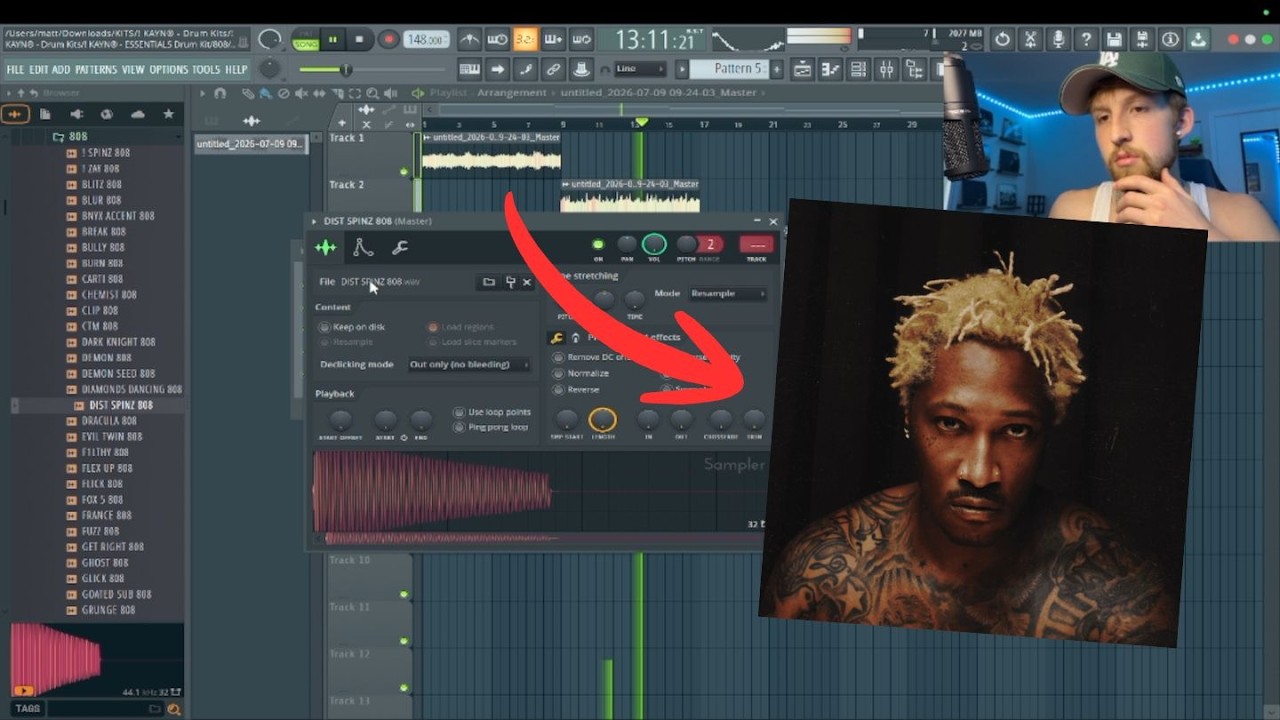Click the main pitch knob

(x=270, y=69)
